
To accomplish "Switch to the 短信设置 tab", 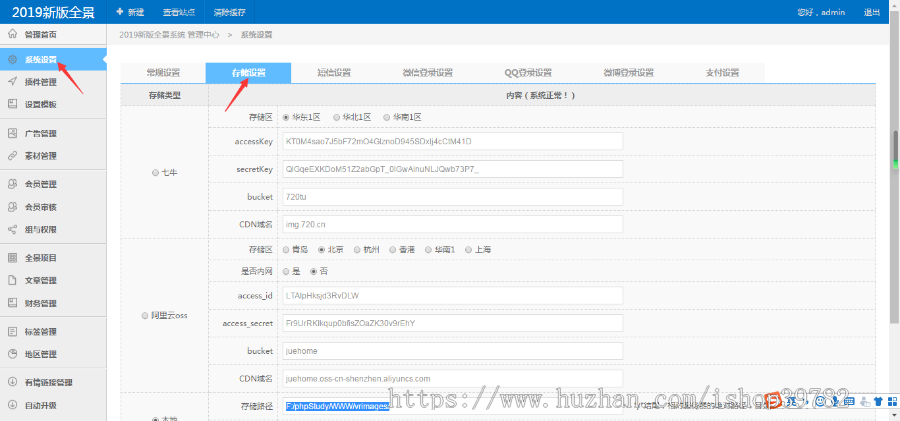I will pos(334,73).
